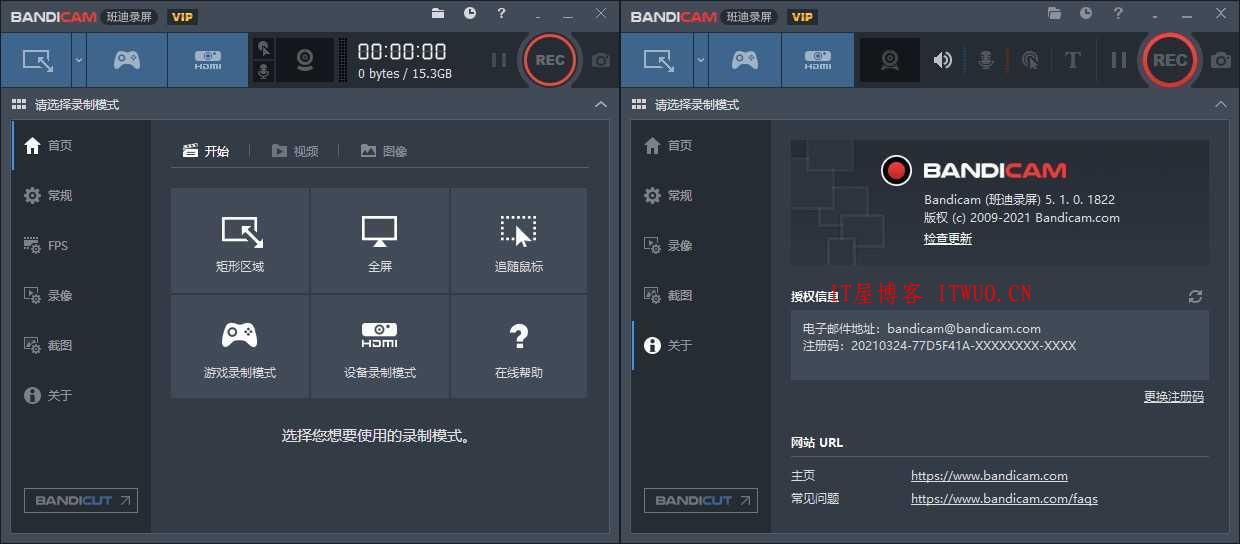Start recording with REC button in left window
The width and height of the screenshot is (1240, 544).
(550, 60)
